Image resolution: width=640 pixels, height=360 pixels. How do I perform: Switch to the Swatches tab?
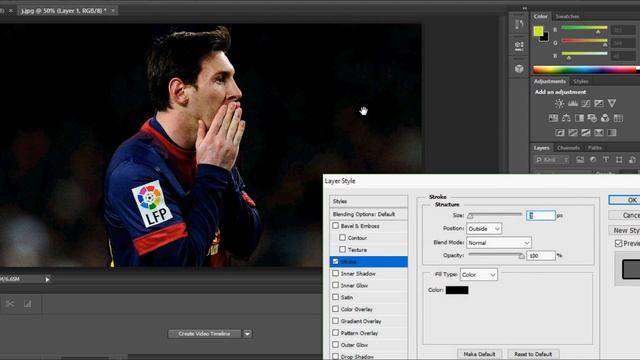click(x=567, y=16)
